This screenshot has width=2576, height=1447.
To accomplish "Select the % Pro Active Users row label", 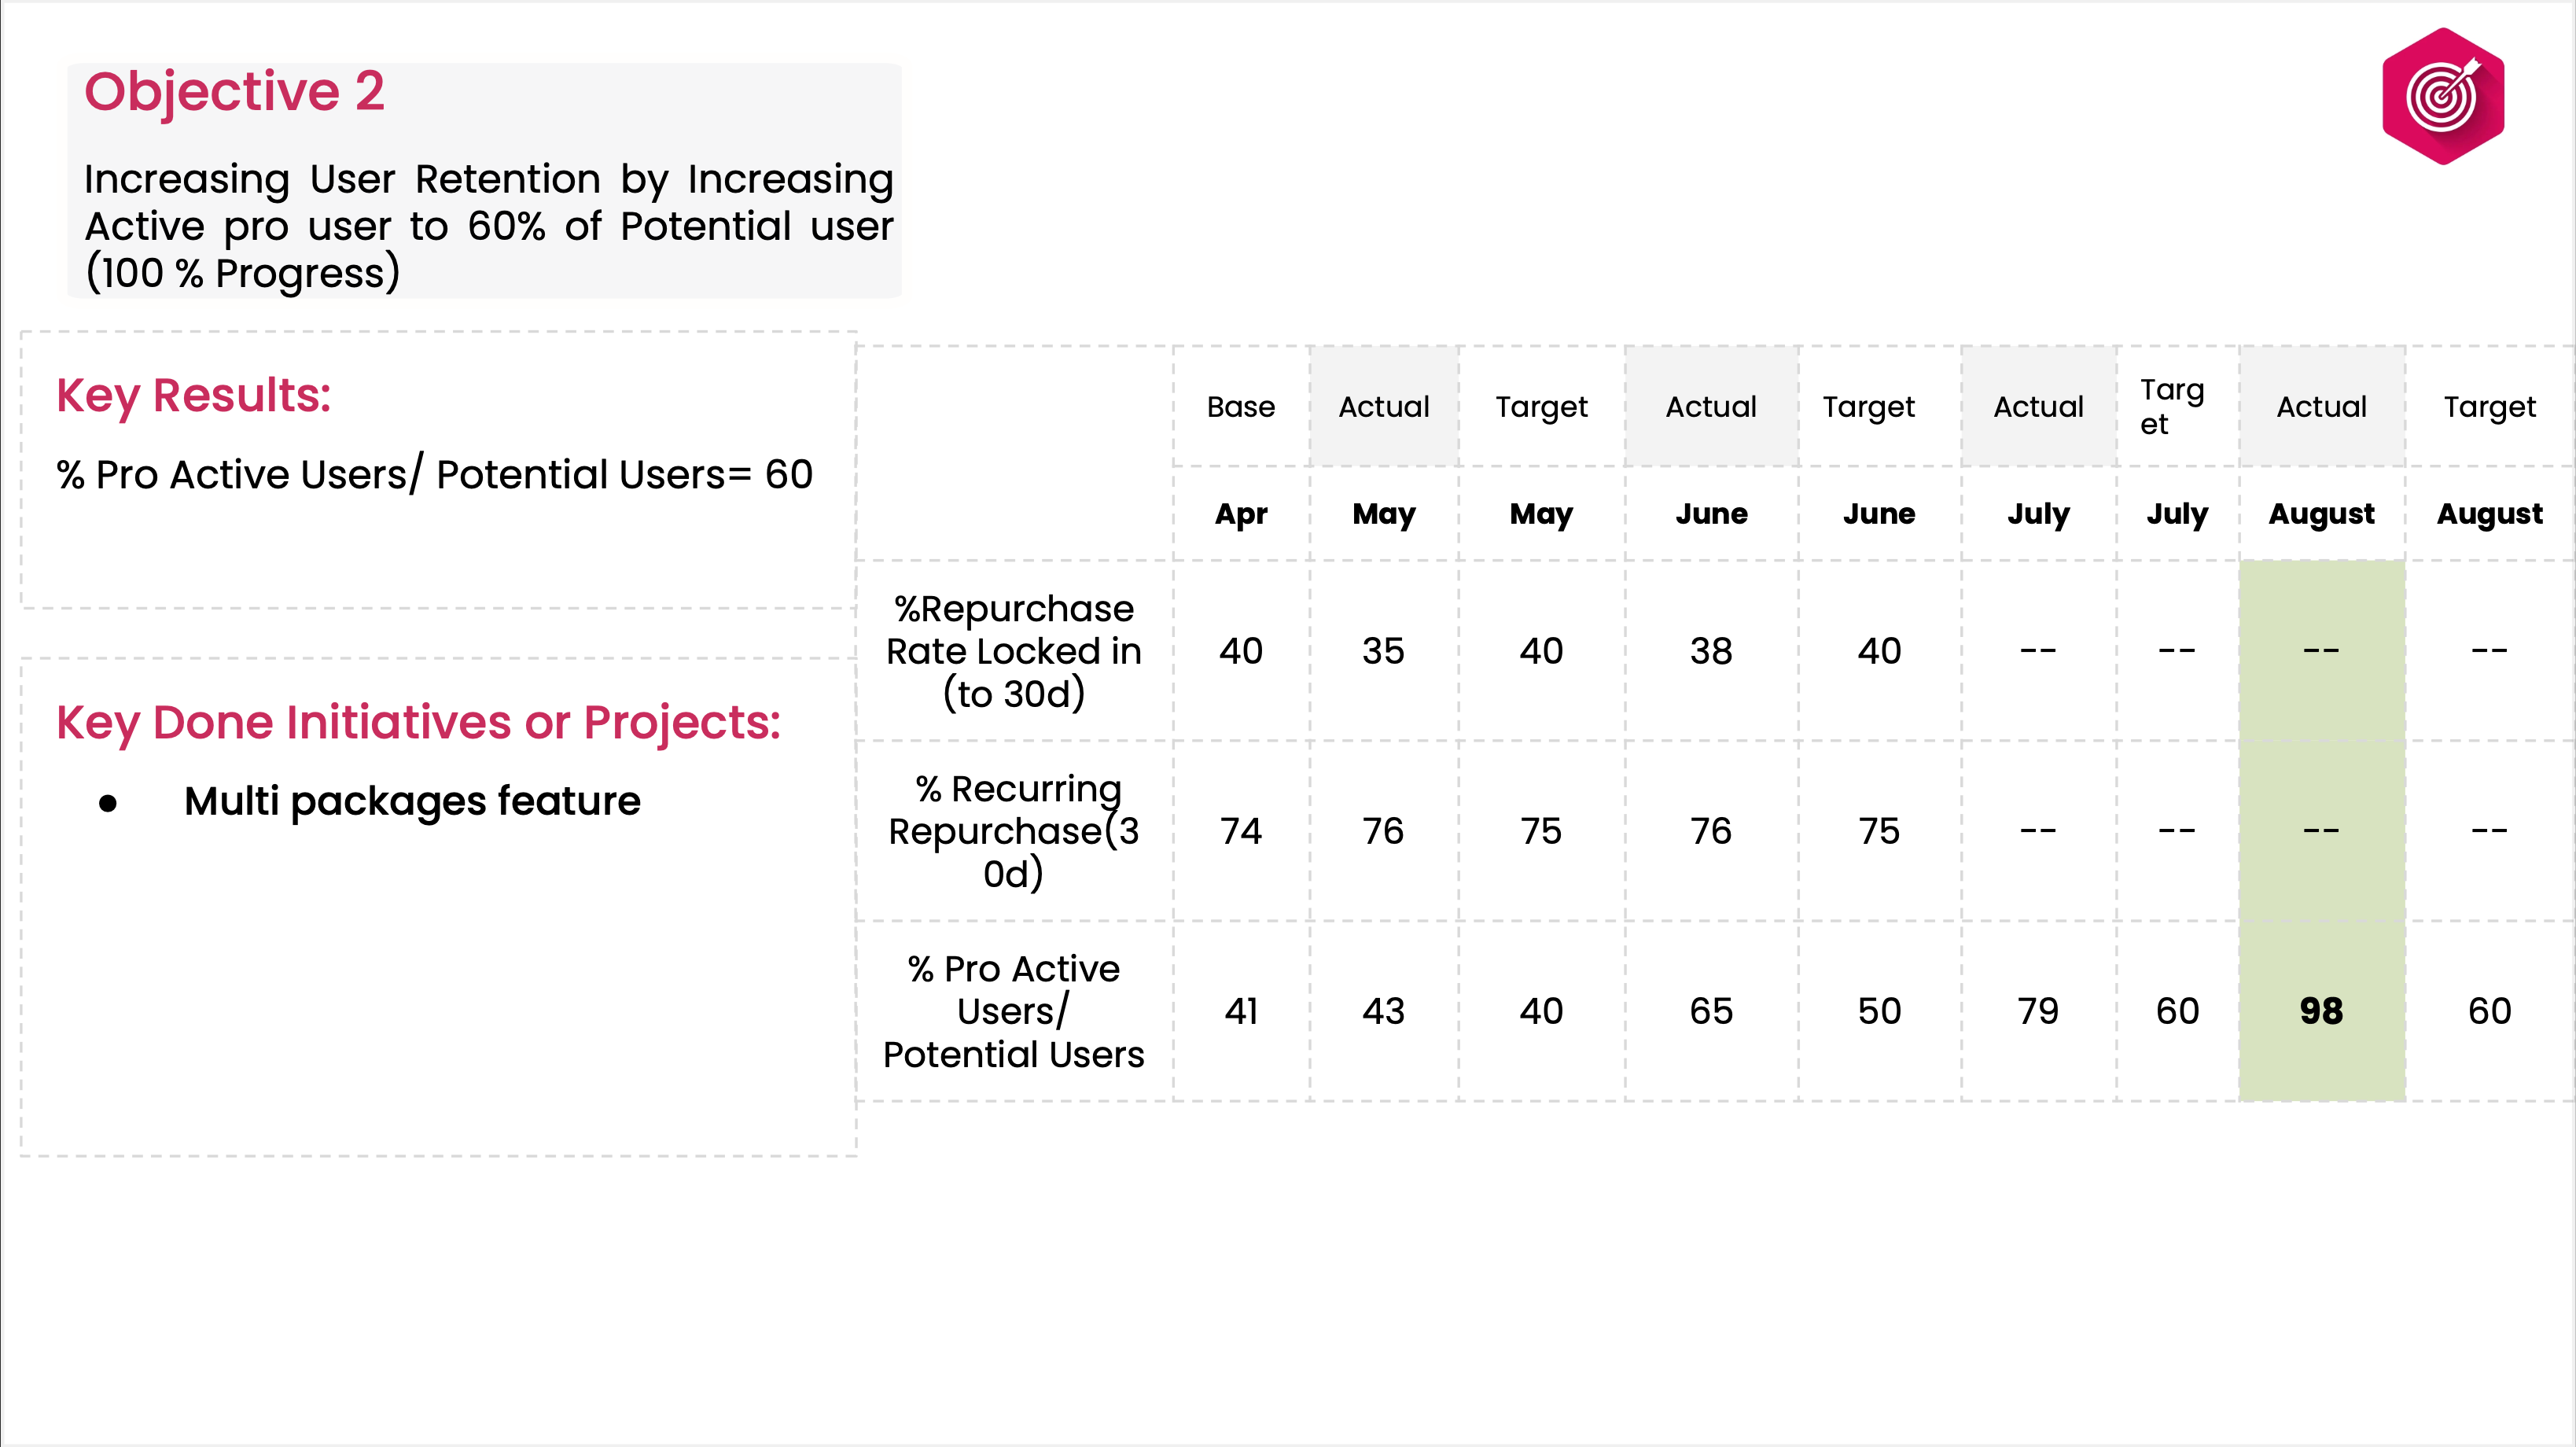I will pyautogui.click(x=1014, y=1011).
